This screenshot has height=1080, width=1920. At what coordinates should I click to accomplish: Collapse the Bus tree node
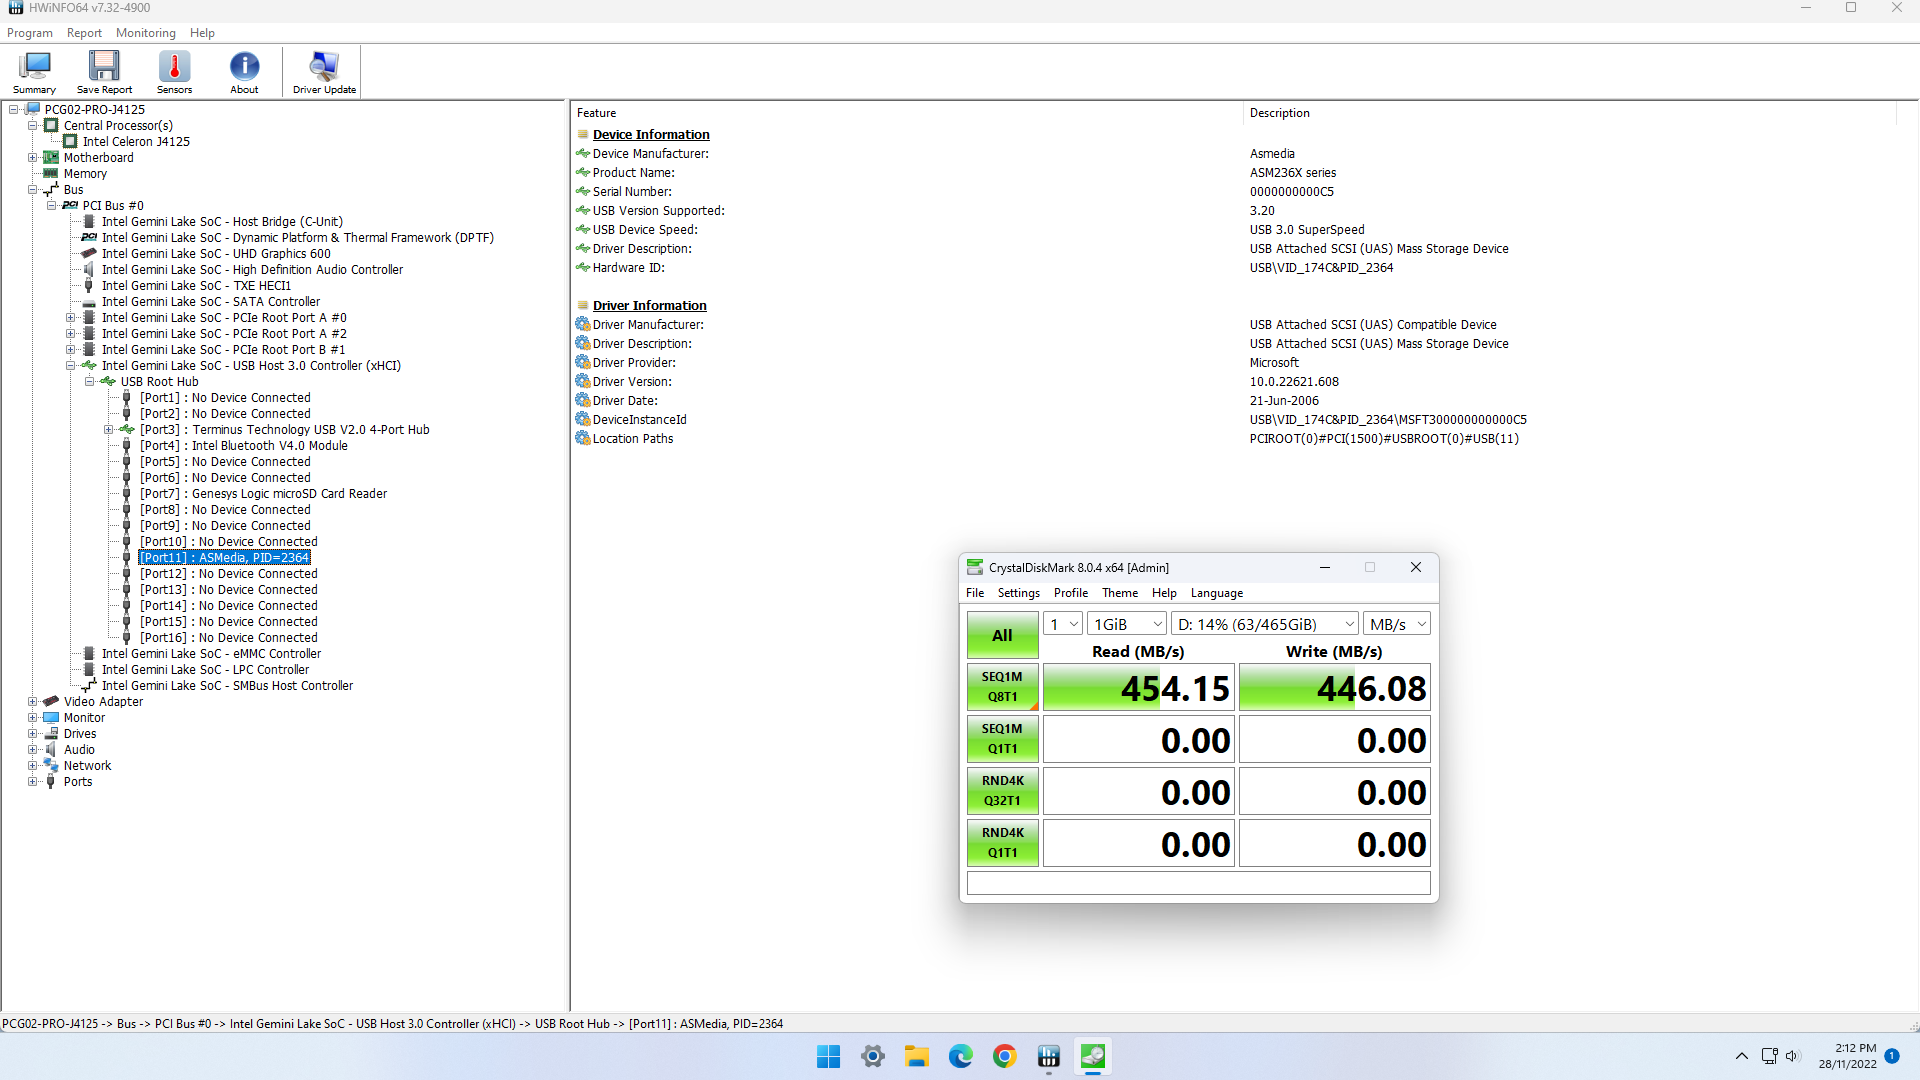32,189
